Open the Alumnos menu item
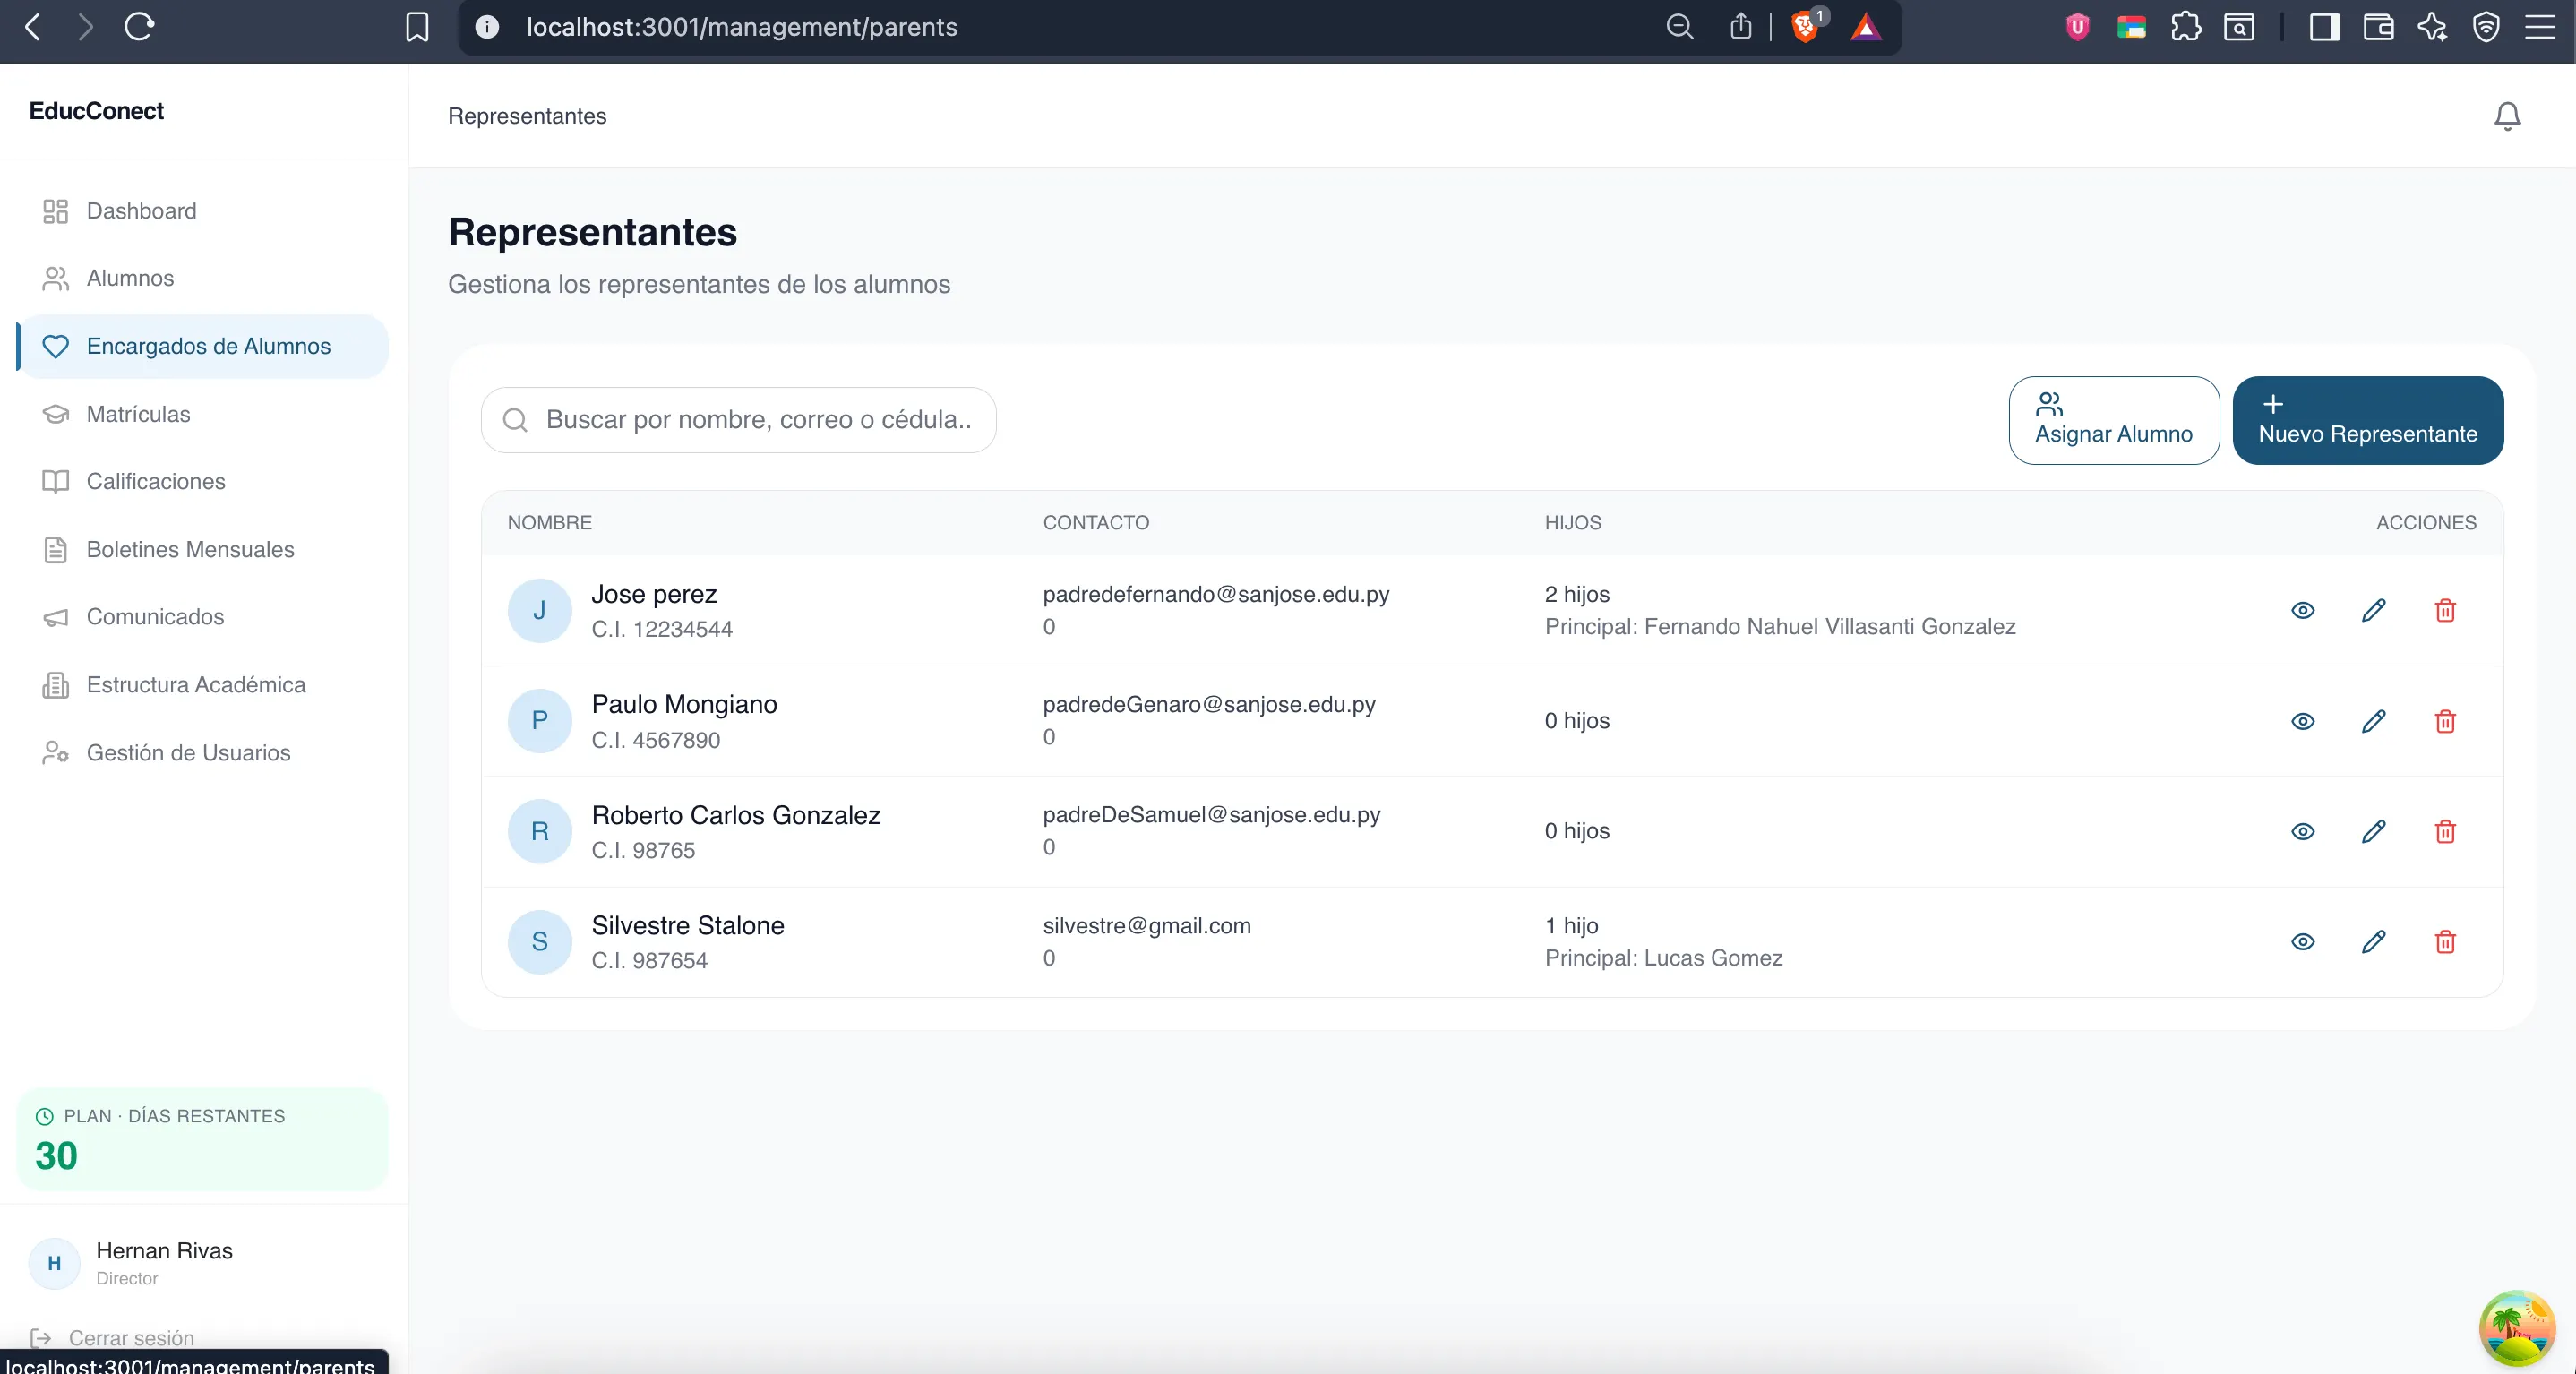The height and width of the screenshot is (1374, 2576). [130, 278]
